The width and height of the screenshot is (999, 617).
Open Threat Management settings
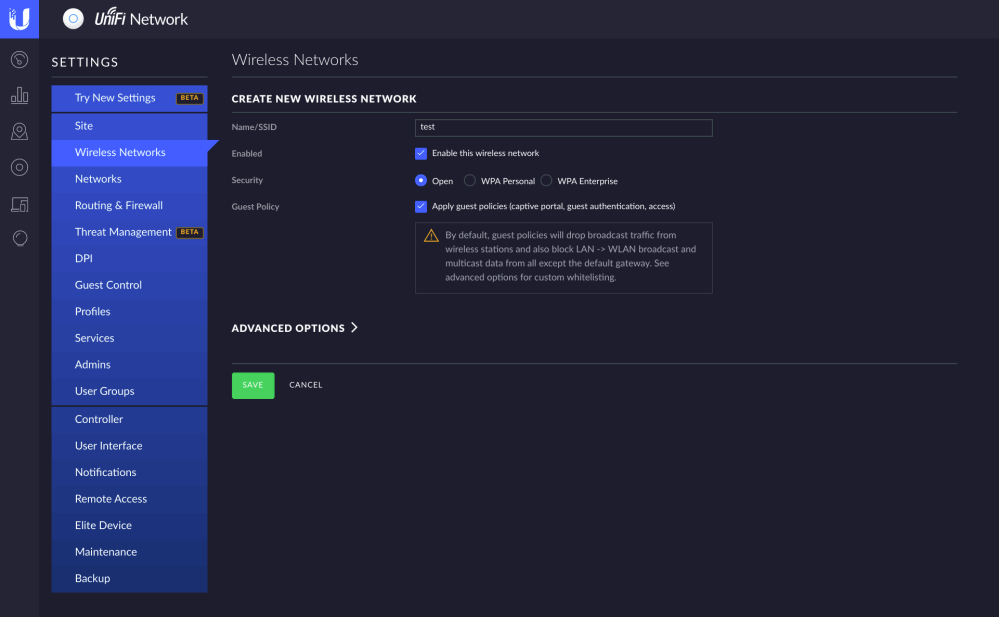click(123, 232)
